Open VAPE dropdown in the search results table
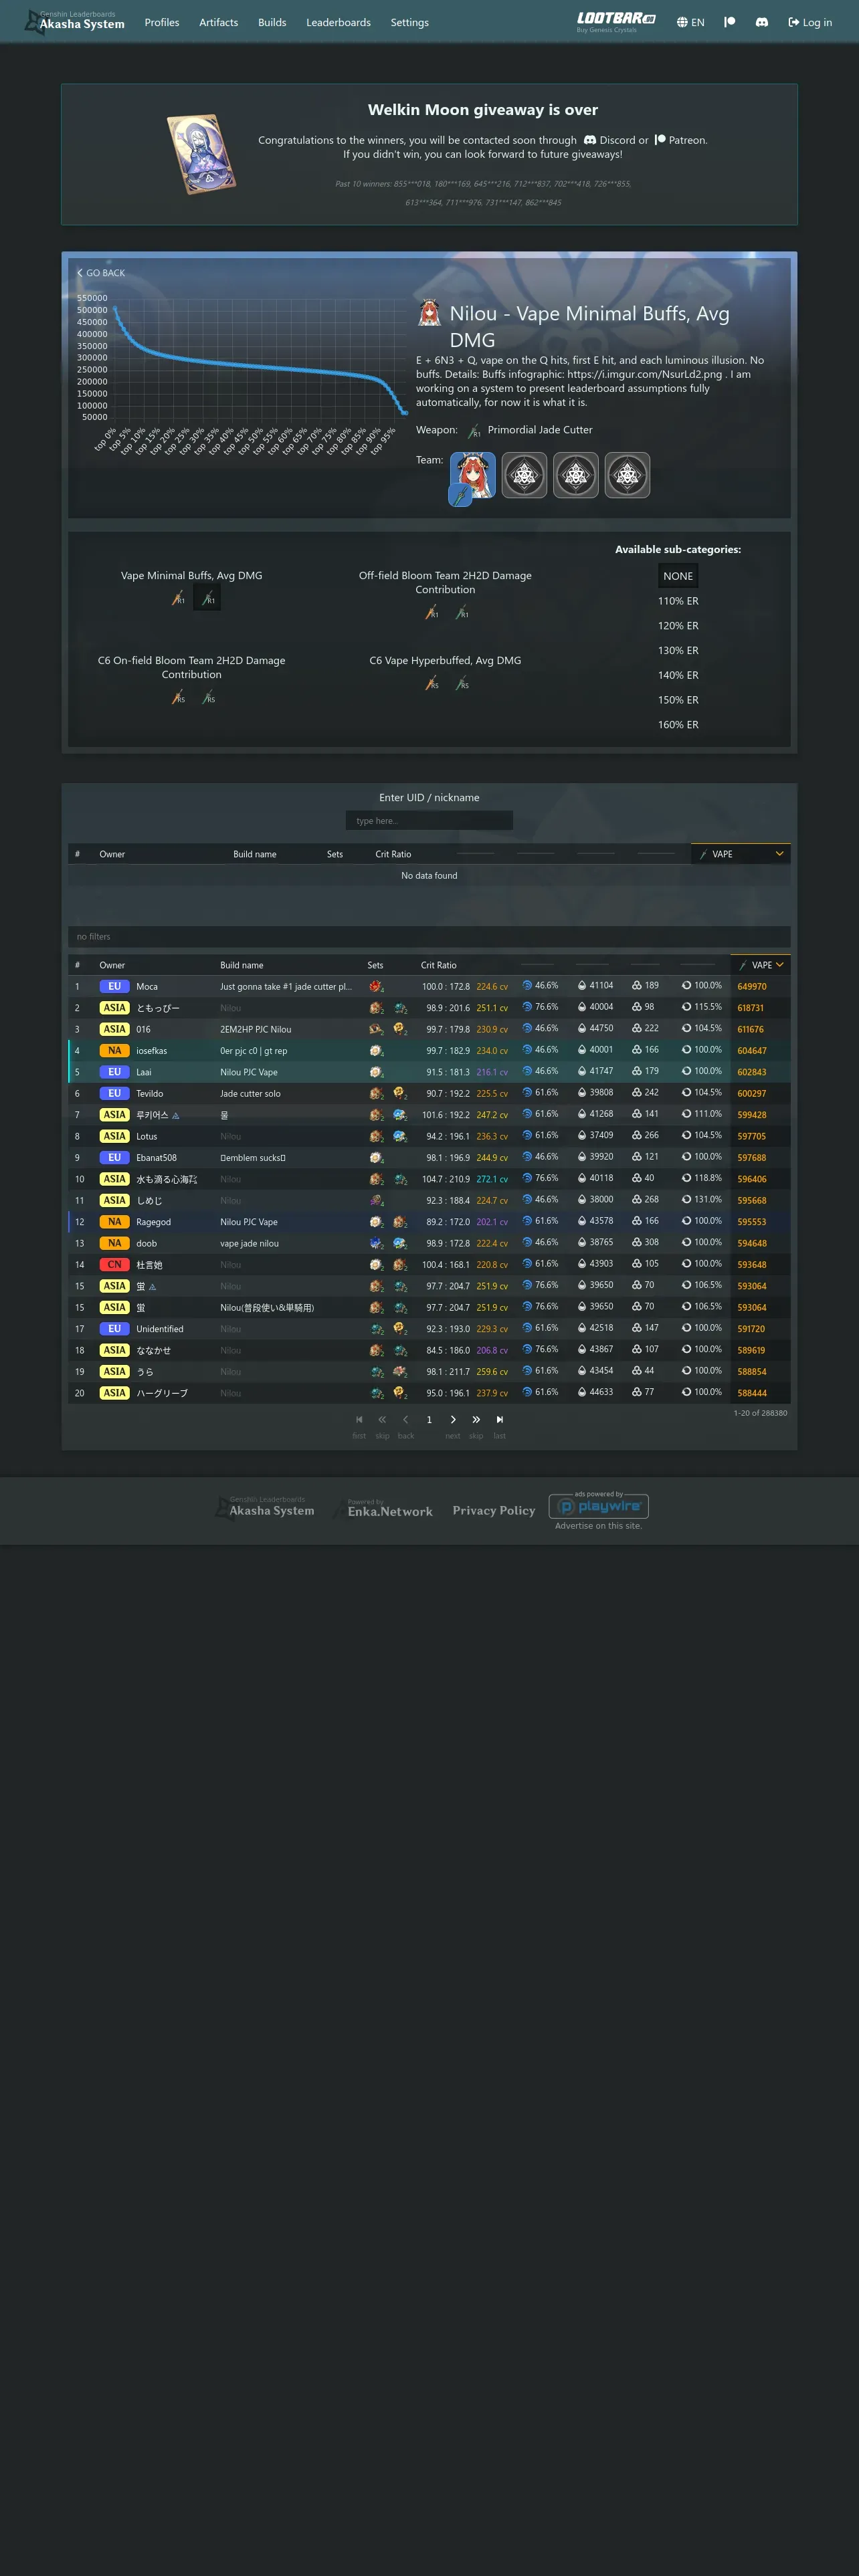The image size is (859, 2576). click(x=740, y=854)
